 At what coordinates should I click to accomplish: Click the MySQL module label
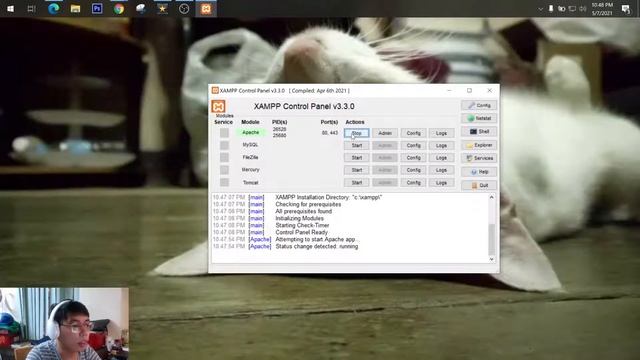251,145
